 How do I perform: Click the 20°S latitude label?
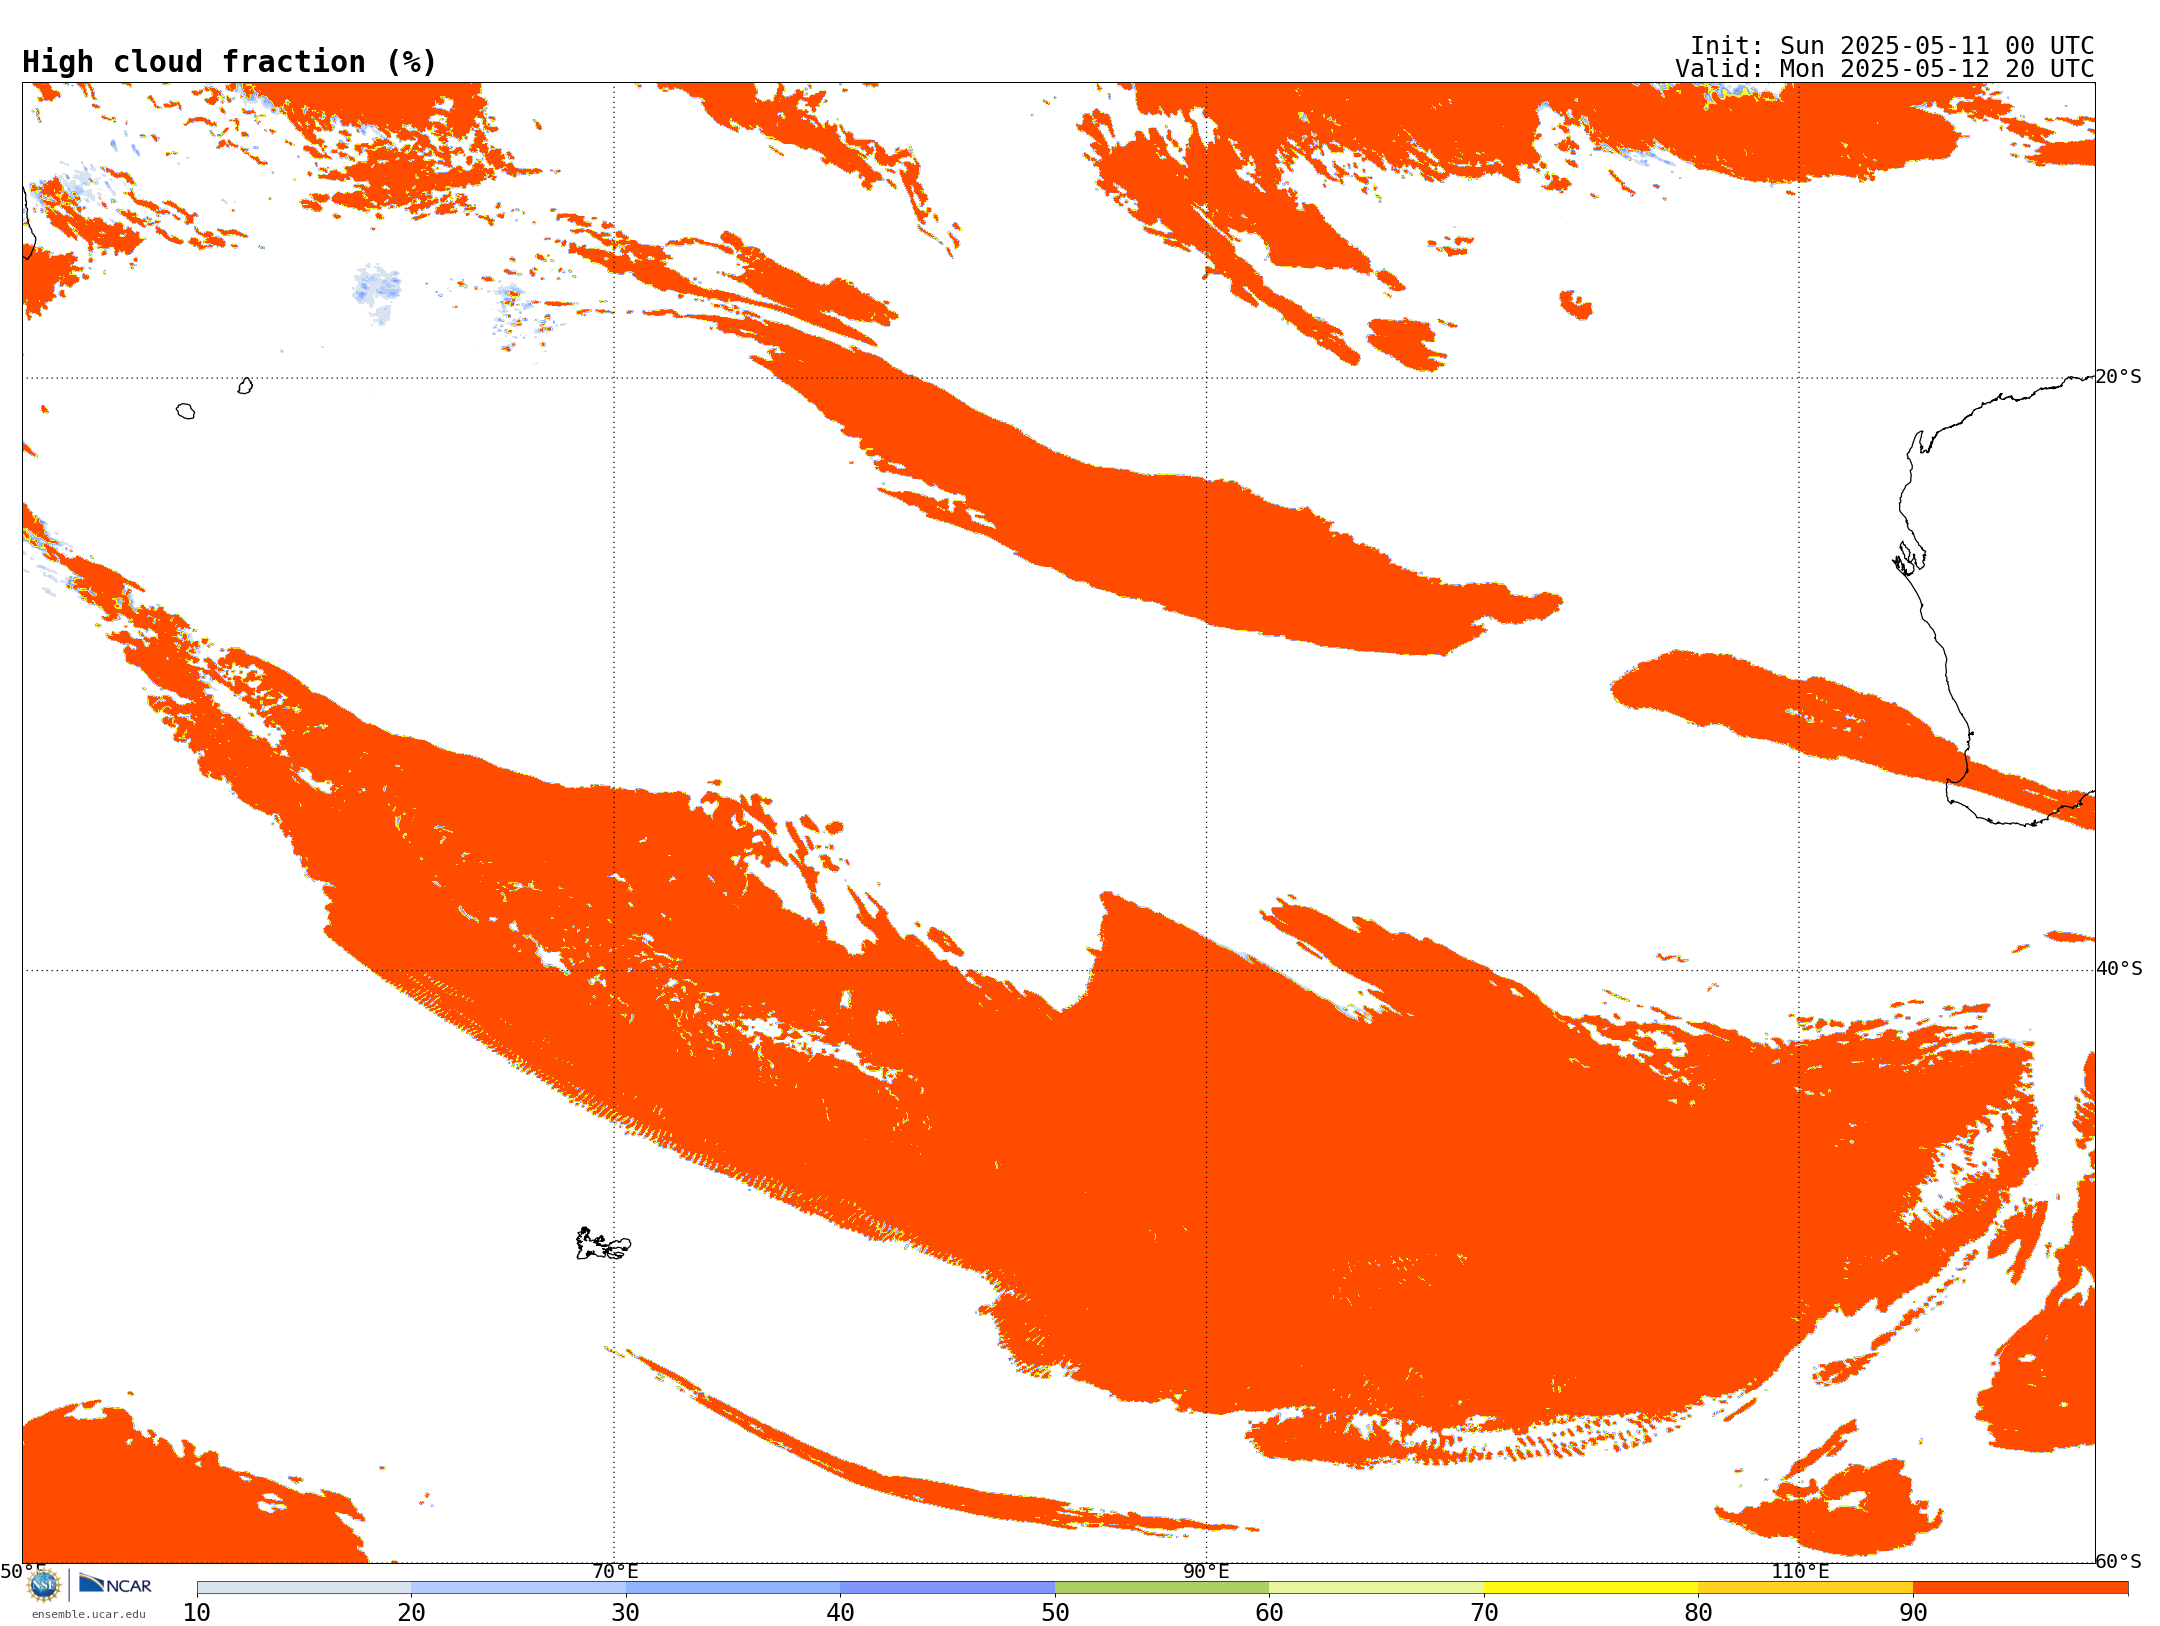(x=2119, y=377)
